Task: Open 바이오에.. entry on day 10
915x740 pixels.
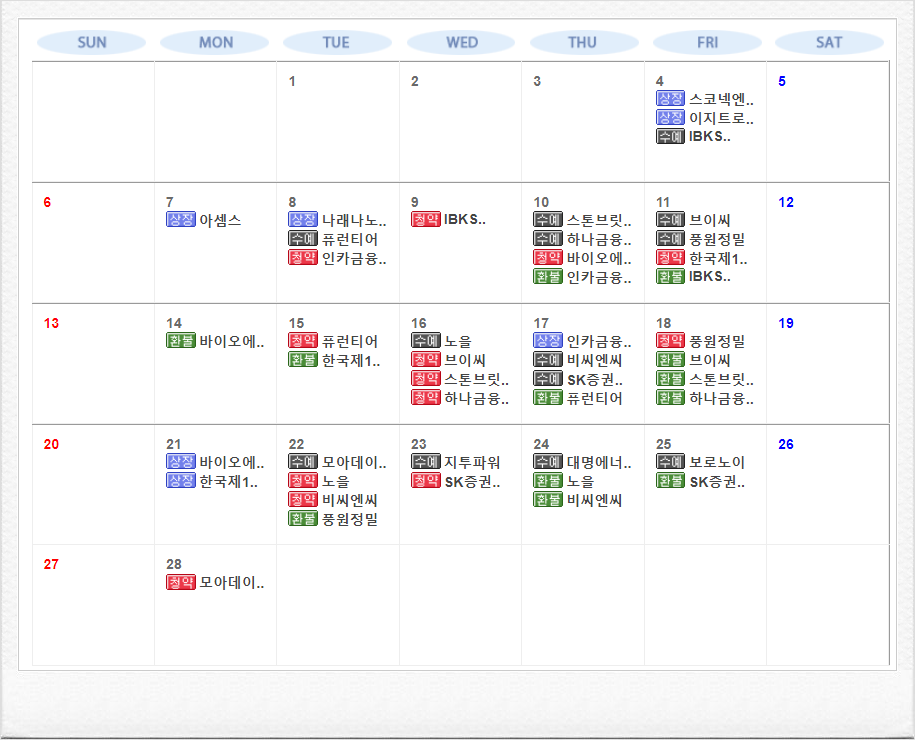Action: (x=599, y=258)
